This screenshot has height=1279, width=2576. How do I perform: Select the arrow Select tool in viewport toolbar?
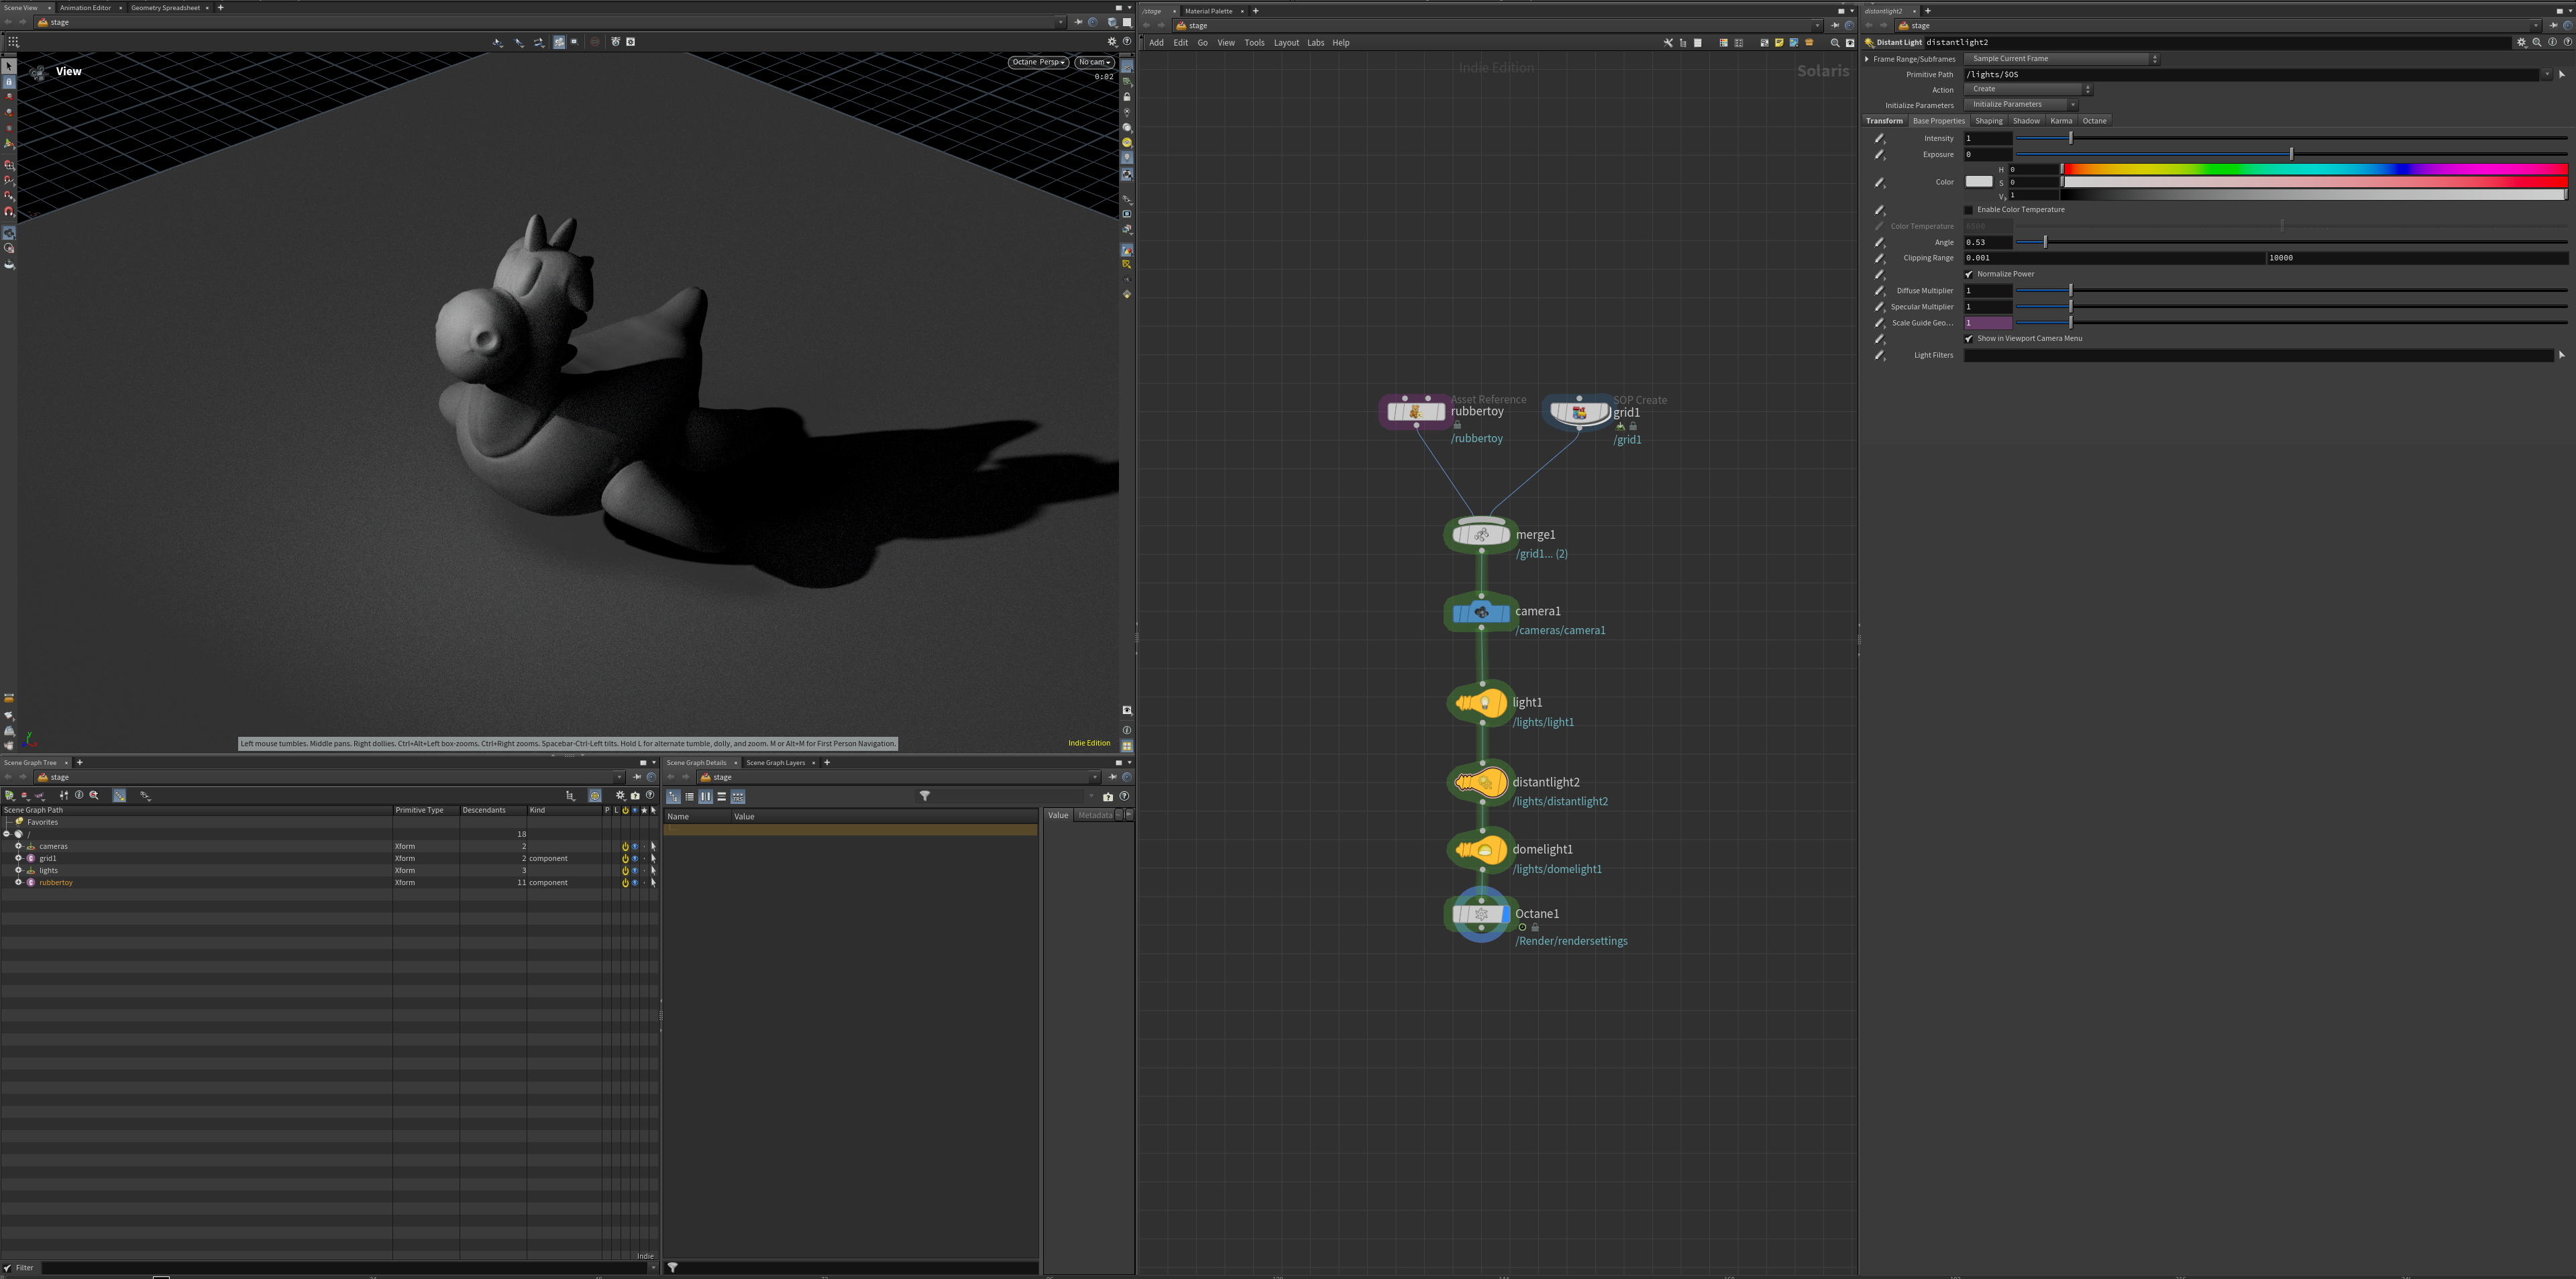click(9, 66)
